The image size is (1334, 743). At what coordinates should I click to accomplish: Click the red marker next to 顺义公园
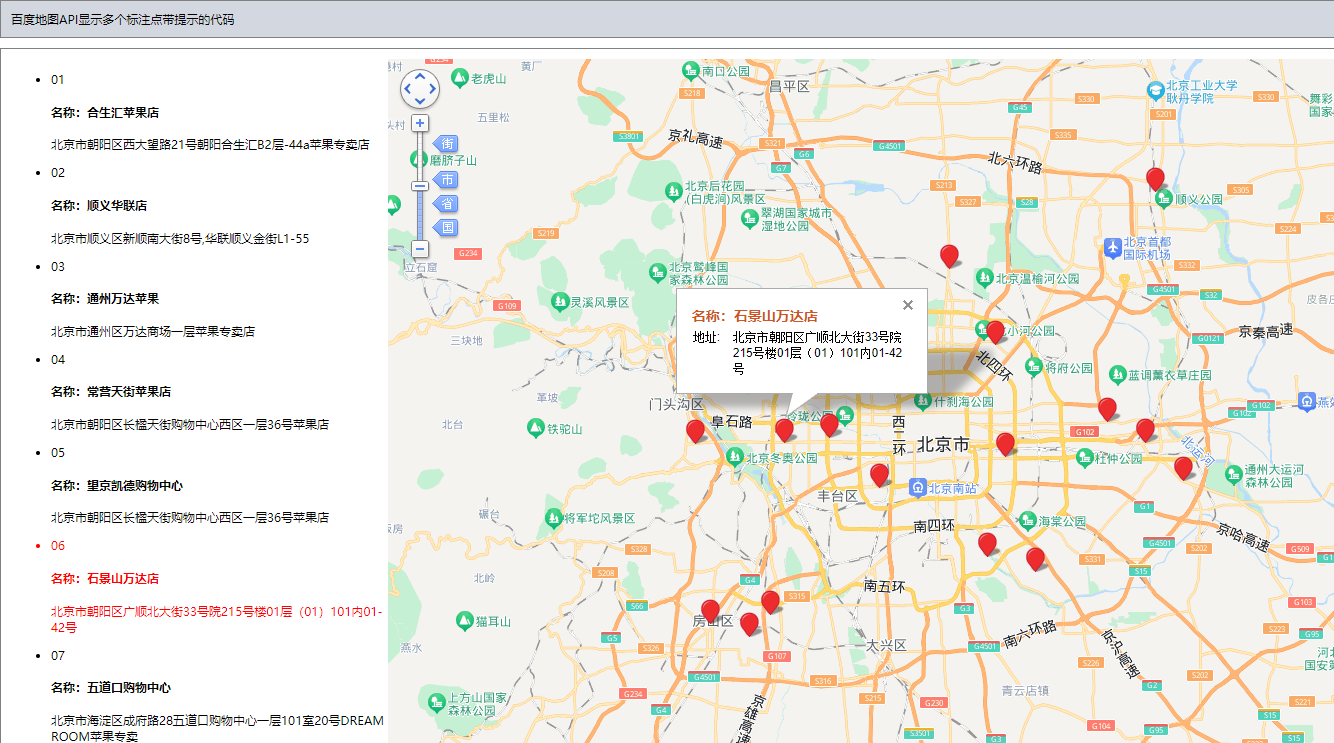(x=1155, y=179)
